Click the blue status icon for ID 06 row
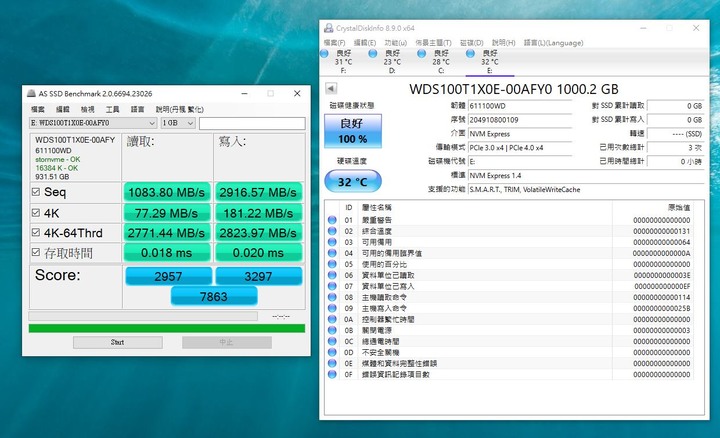Screen dimensions: 720x438 click(x=332, y=275)
